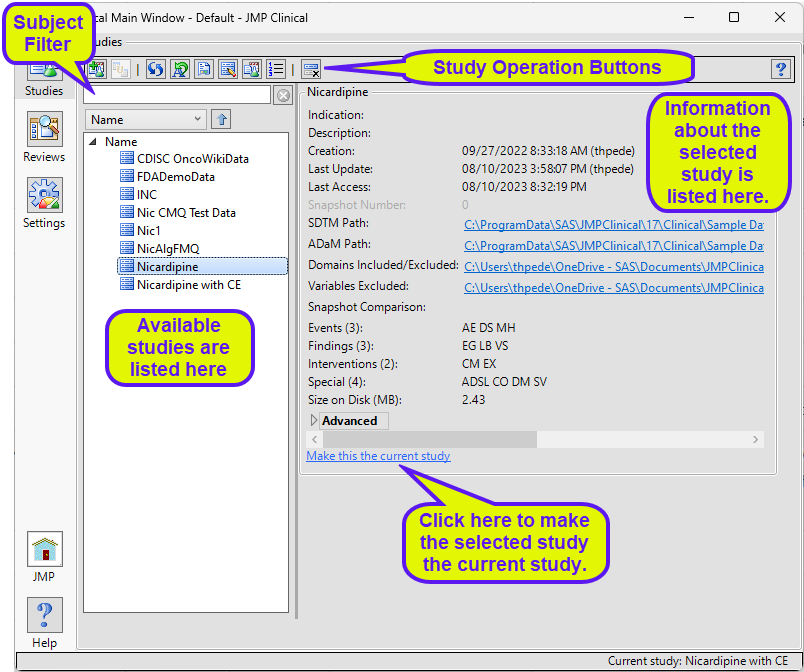Image resolution: width=804 pixels, height=672 pixels.
Task: Minimize the JMP Clinical window
Action: click(689, 17)
